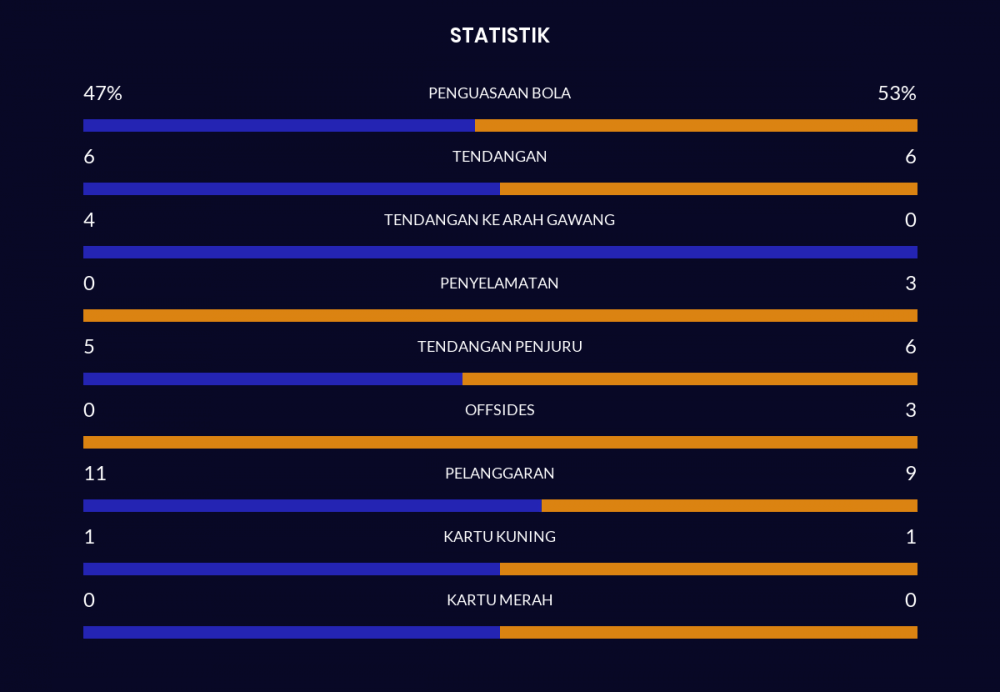Click the Tendangan Penjuru label

pos(499,347)
